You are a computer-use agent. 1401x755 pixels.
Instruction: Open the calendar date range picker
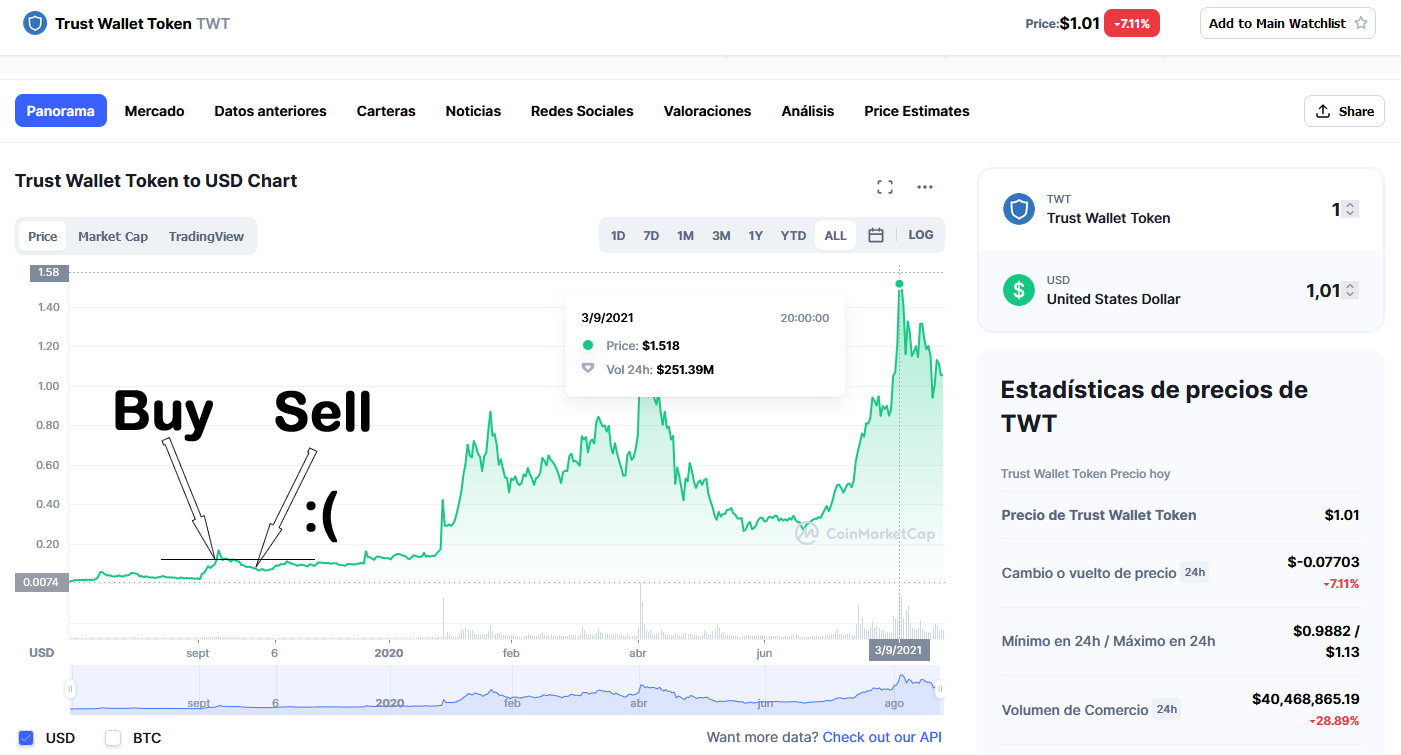[876, 235]
